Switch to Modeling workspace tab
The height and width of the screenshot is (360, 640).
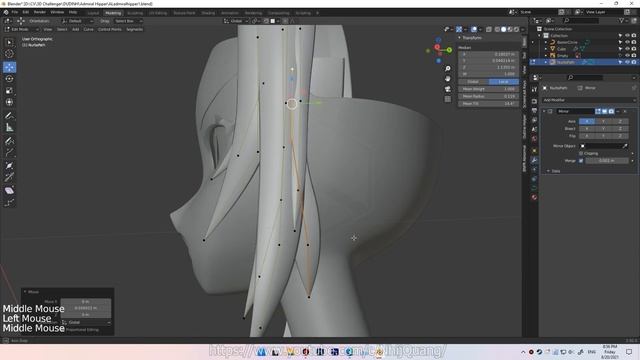click(113, 13)
